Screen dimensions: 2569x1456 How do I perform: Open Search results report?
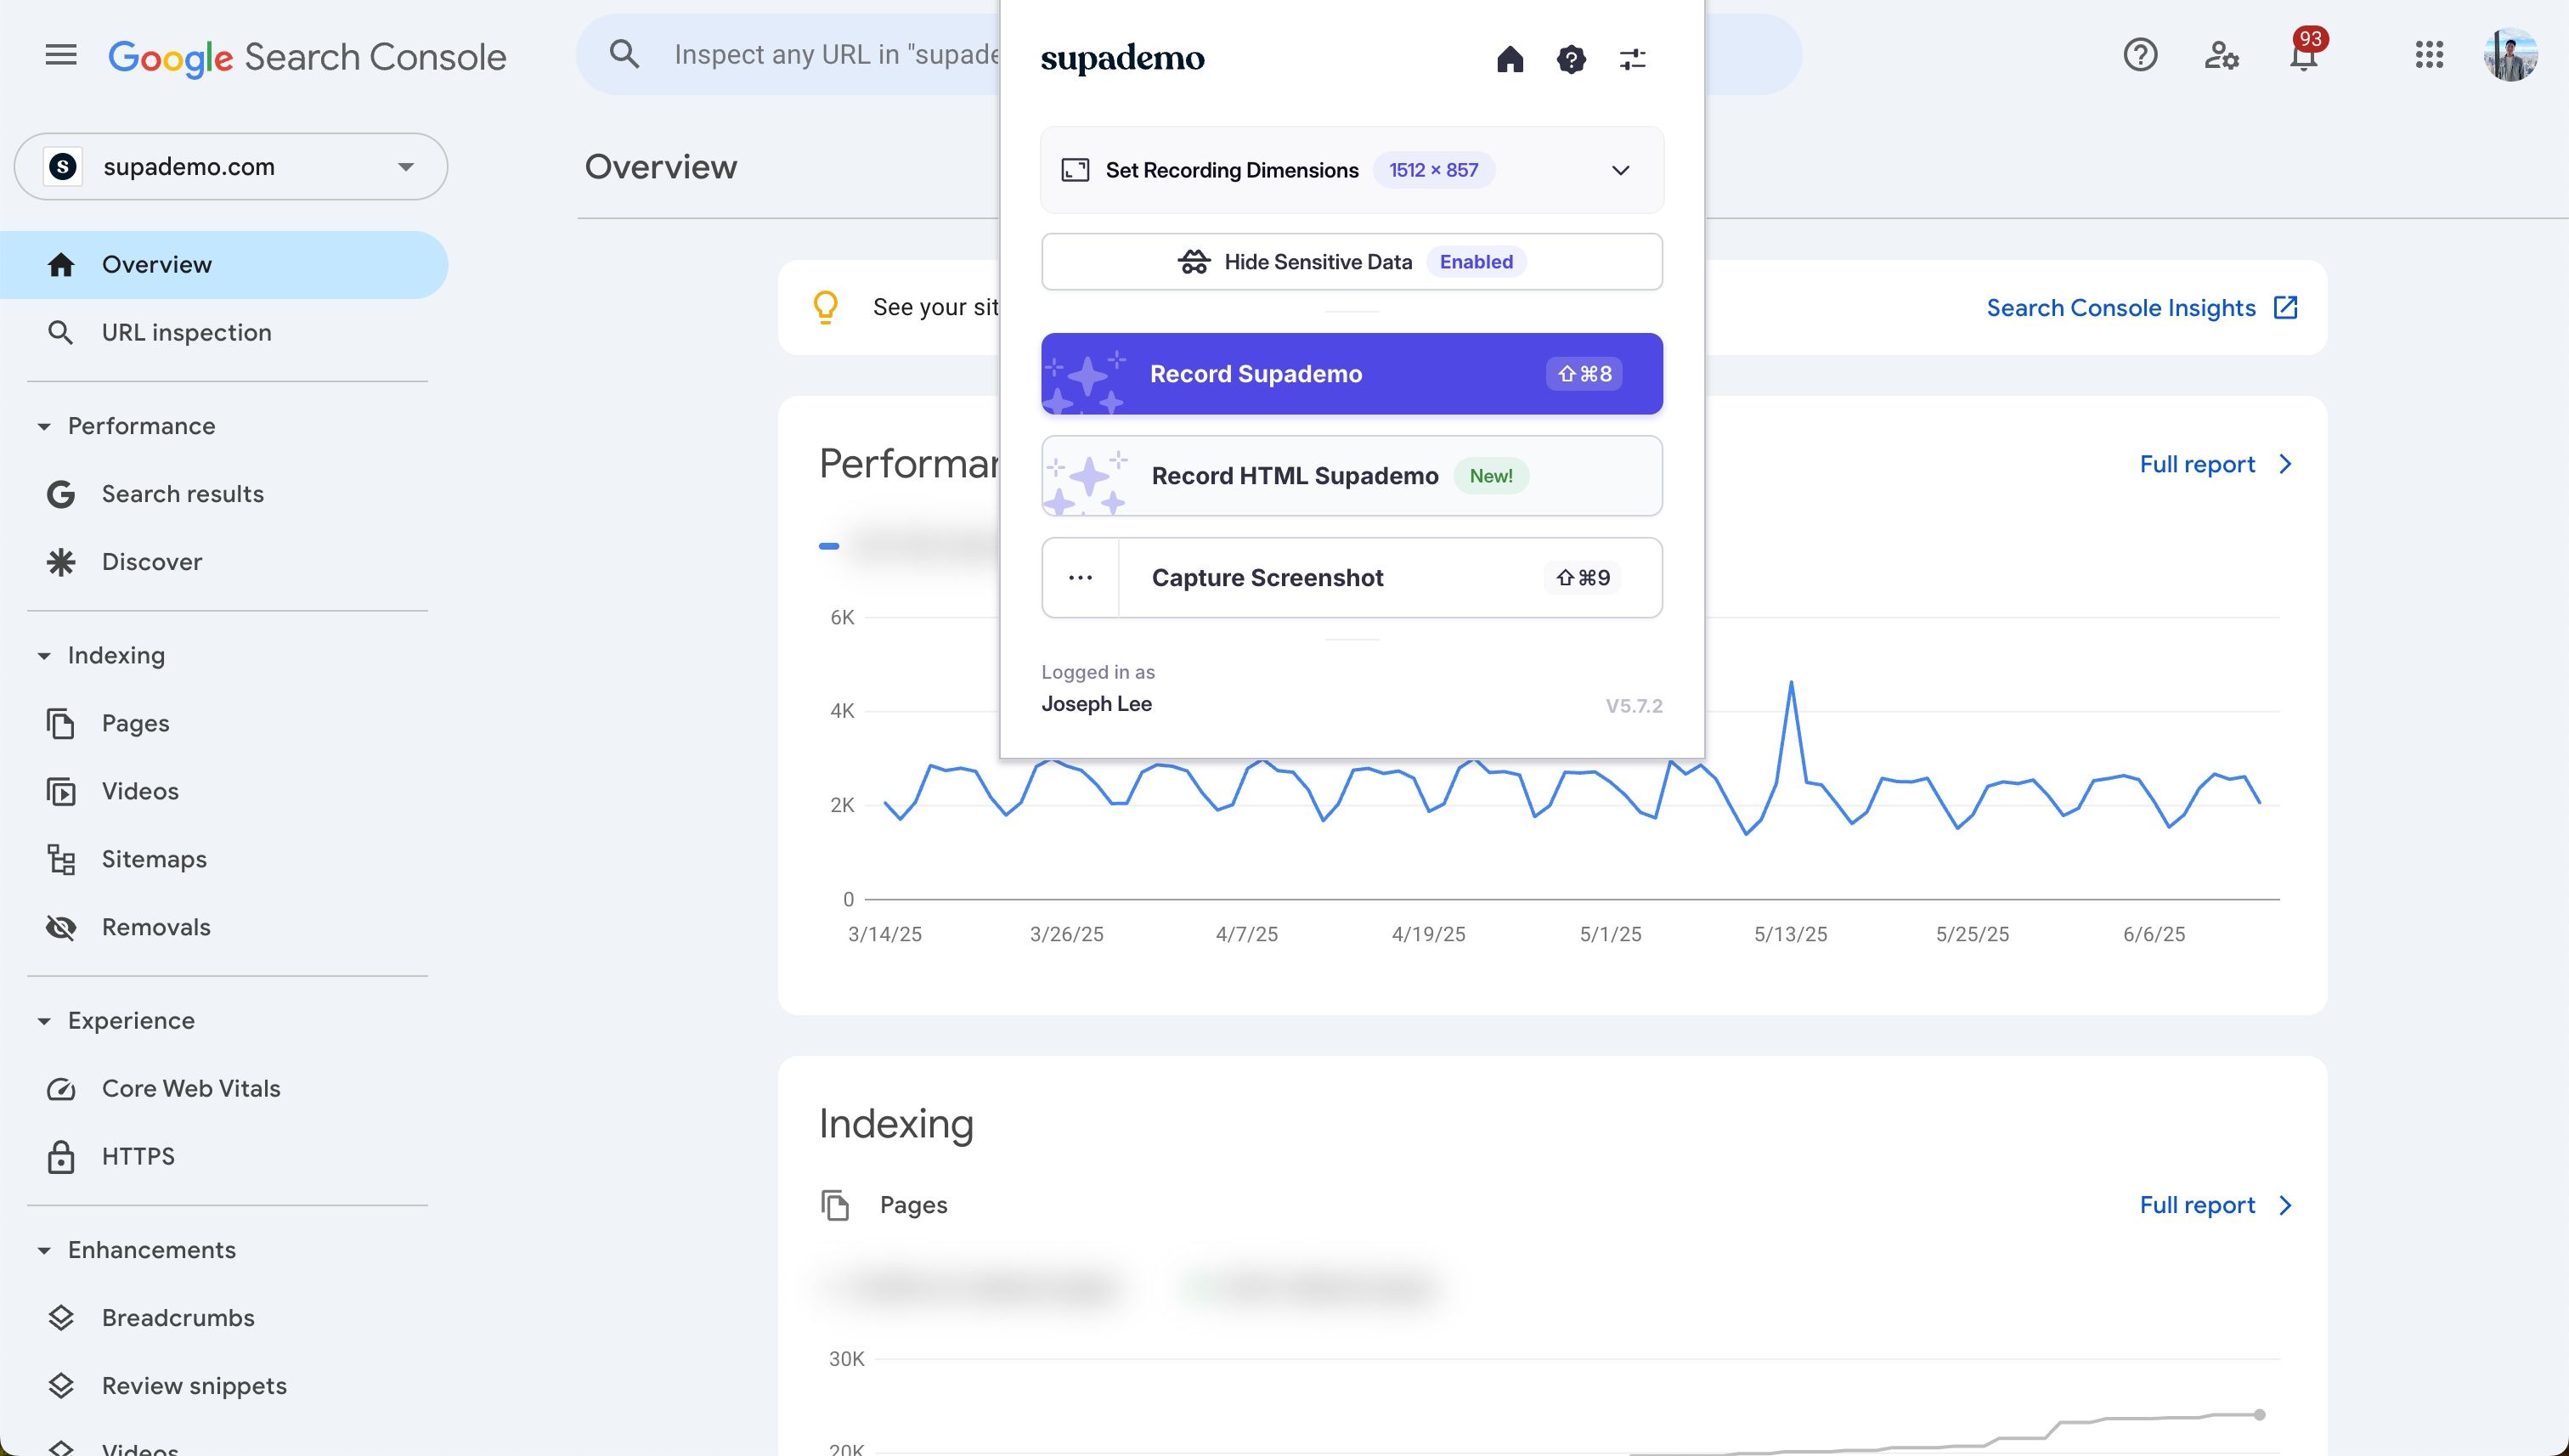(x=224, y=494)
